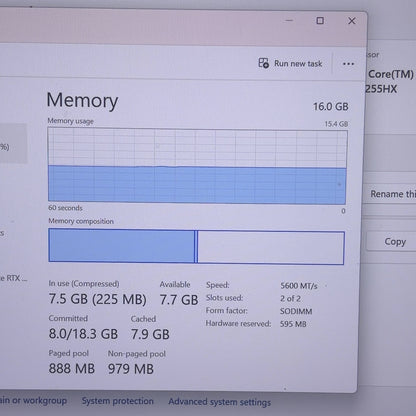Viewport: 416px width, 416px height.
Task: Click the Memory heading
Action: (82, 100)
